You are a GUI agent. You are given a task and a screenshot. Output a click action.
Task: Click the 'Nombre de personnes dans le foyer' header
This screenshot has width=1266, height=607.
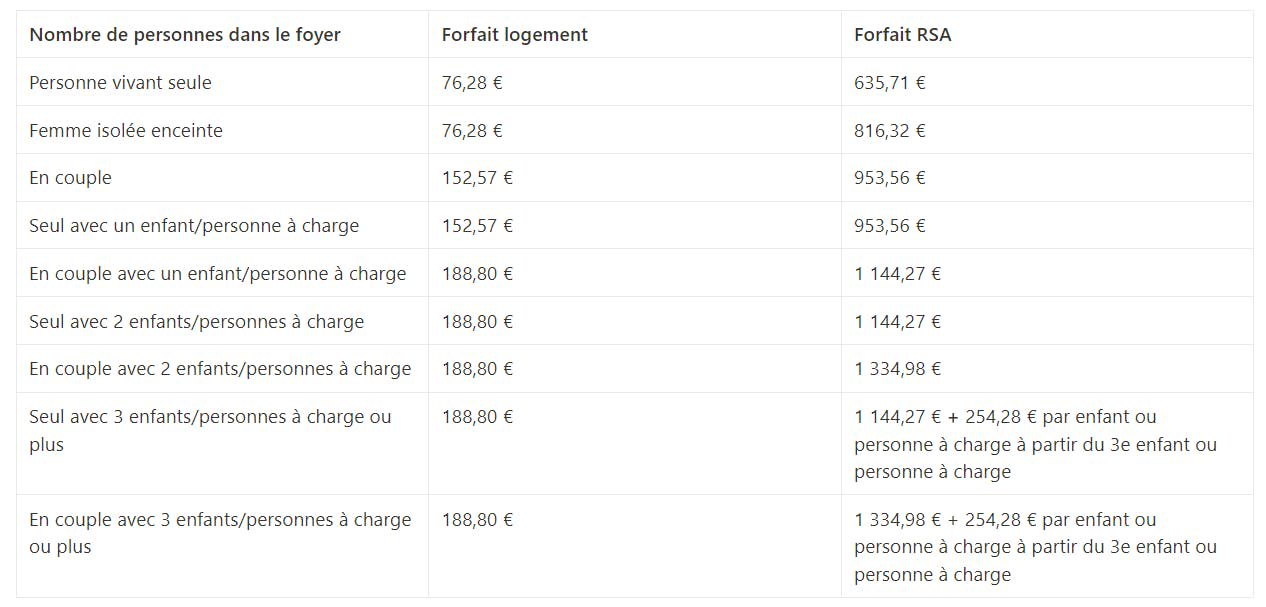(185, 35)
